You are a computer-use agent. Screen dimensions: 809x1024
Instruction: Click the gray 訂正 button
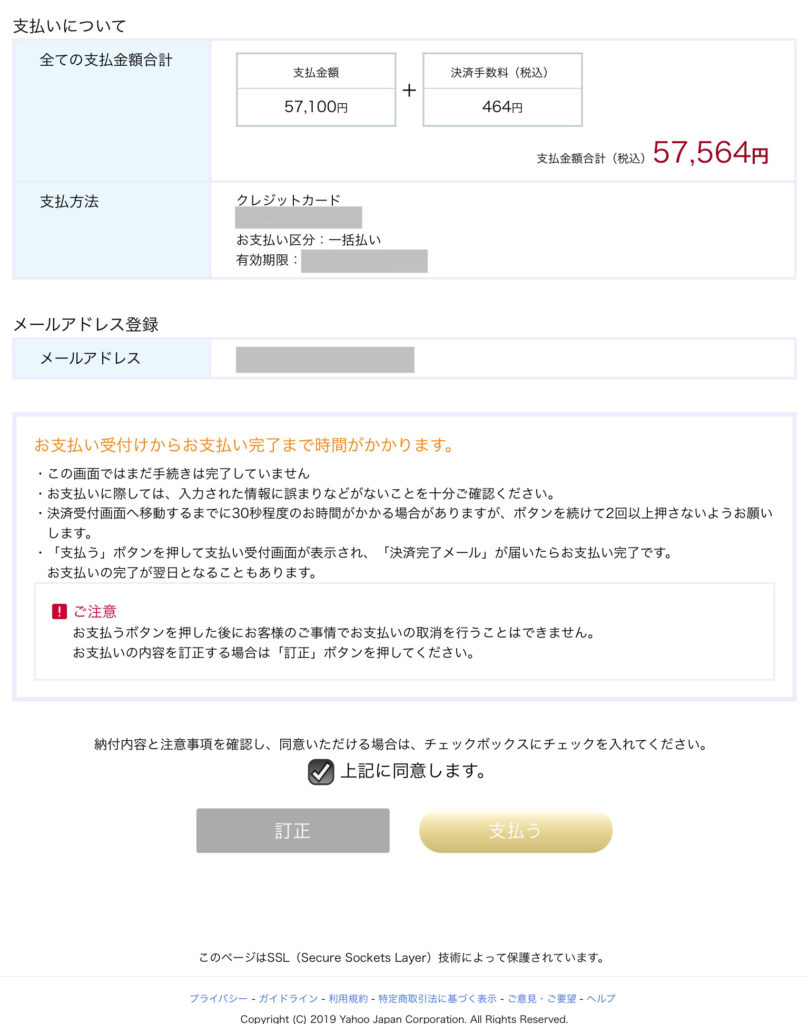[293, 831]
